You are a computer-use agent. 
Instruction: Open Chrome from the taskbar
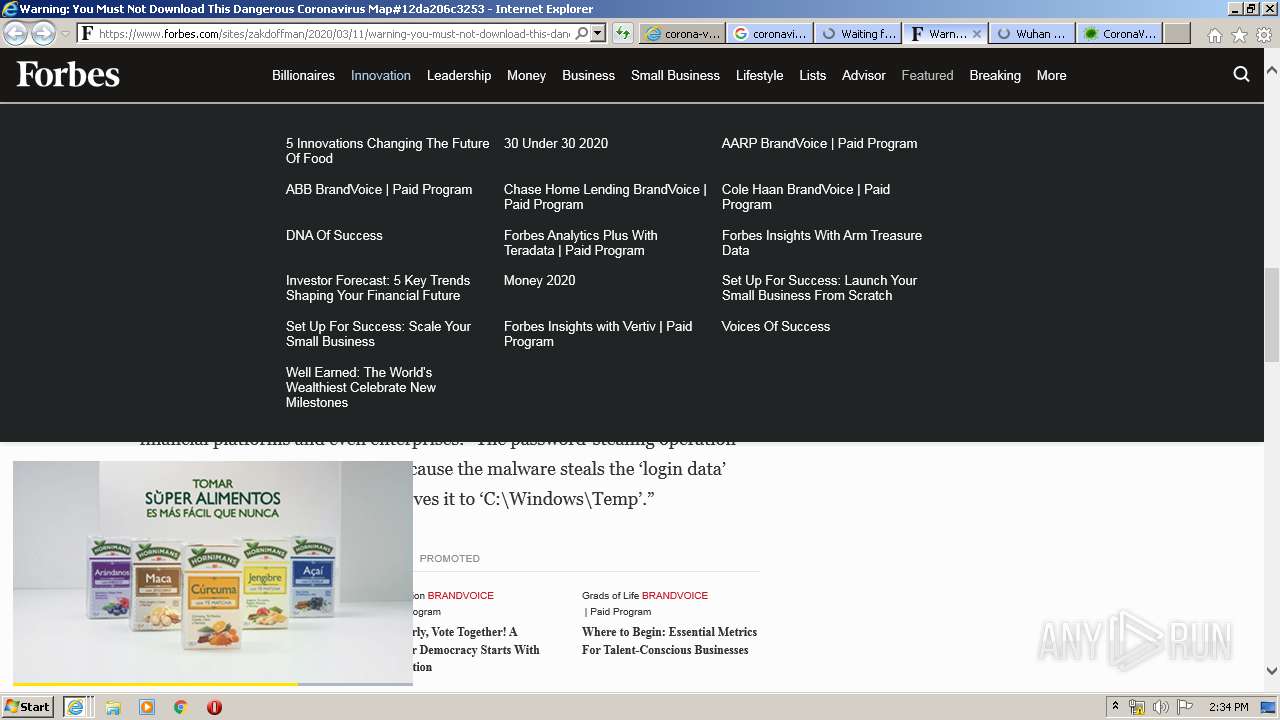(x=180, y=707)
